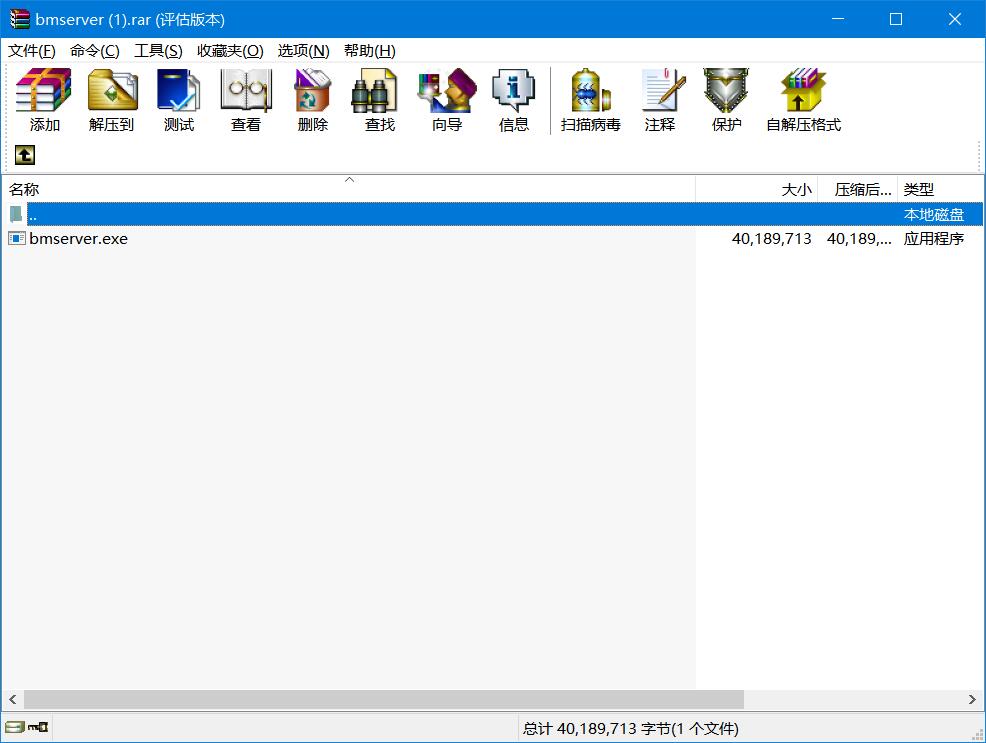This screenshot has width=986, height=743.
Task: Click the drive icon in status bar
Action: [14, 727]
